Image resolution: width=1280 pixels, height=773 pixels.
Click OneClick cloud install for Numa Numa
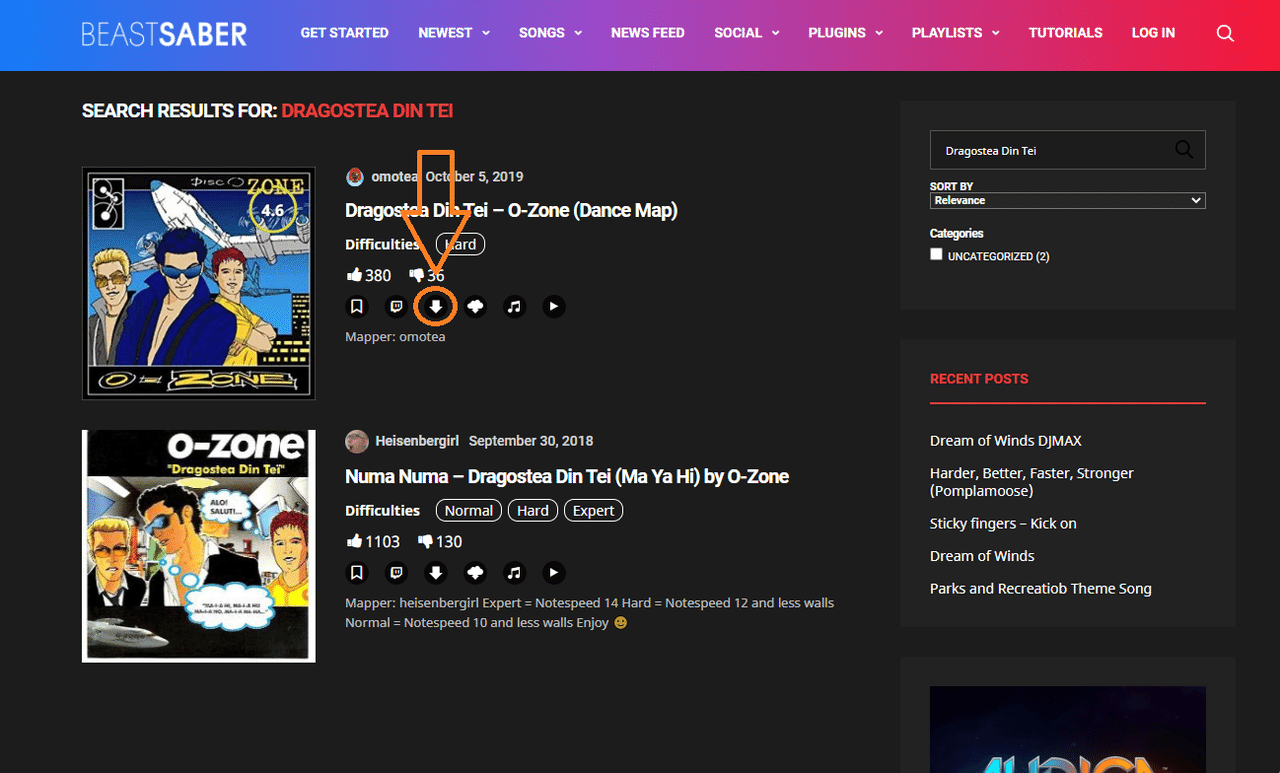click(x=475, y=573)
